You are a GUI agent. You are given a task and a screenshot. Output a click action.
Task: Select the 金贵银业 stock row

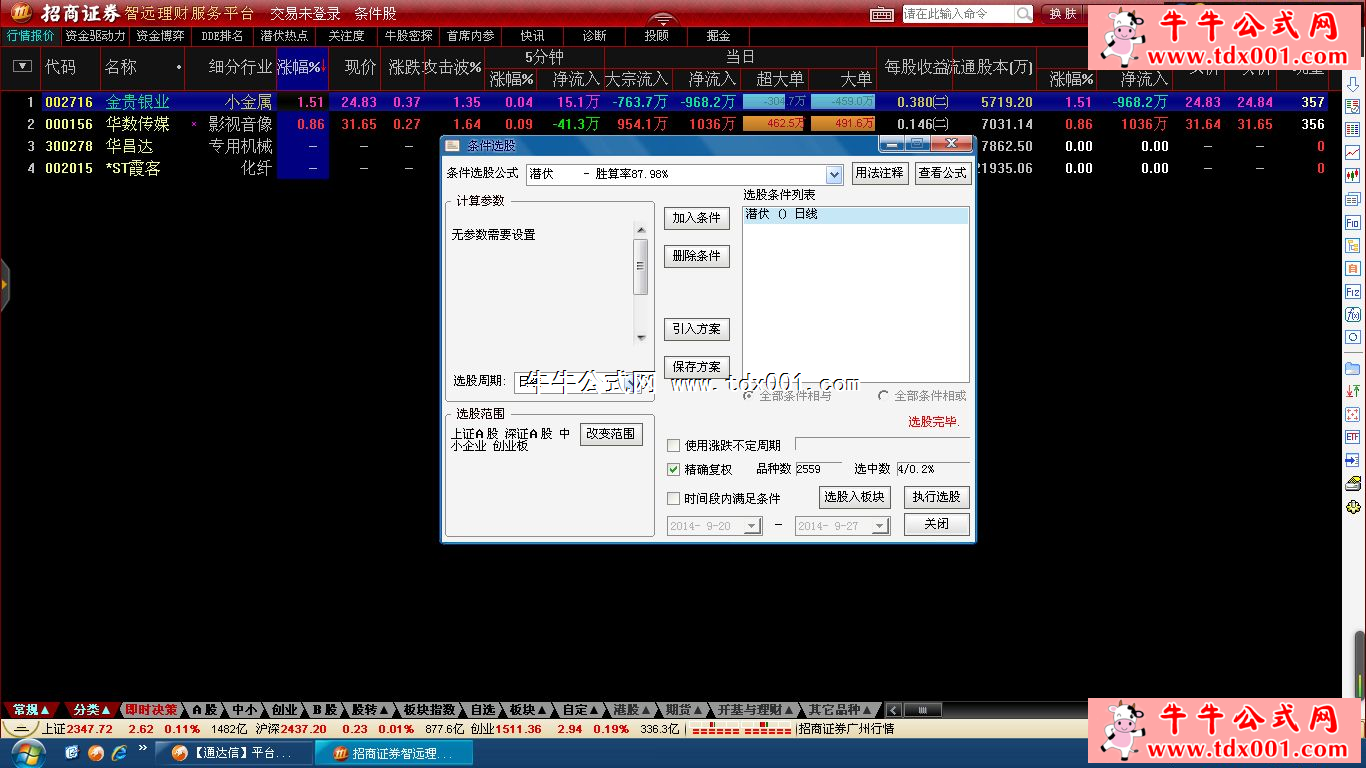click(670, 102)
